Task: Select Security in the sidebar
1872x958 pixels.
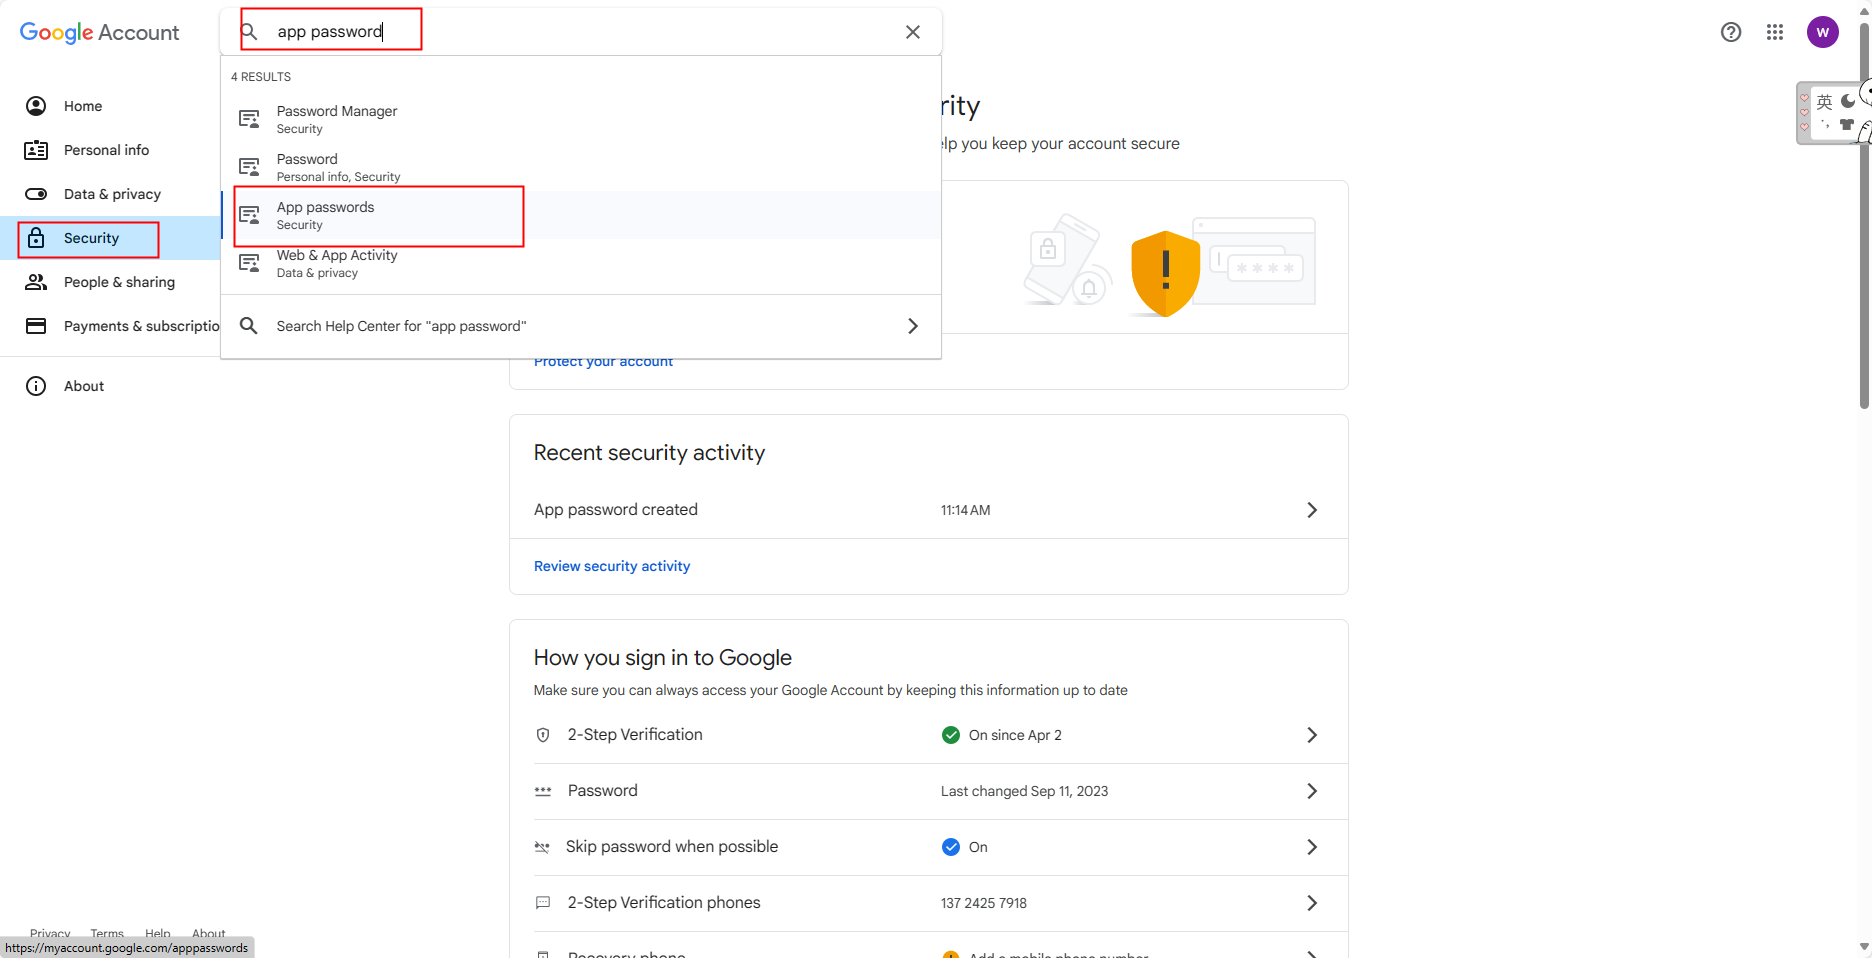Action: [x=110, y=238]
